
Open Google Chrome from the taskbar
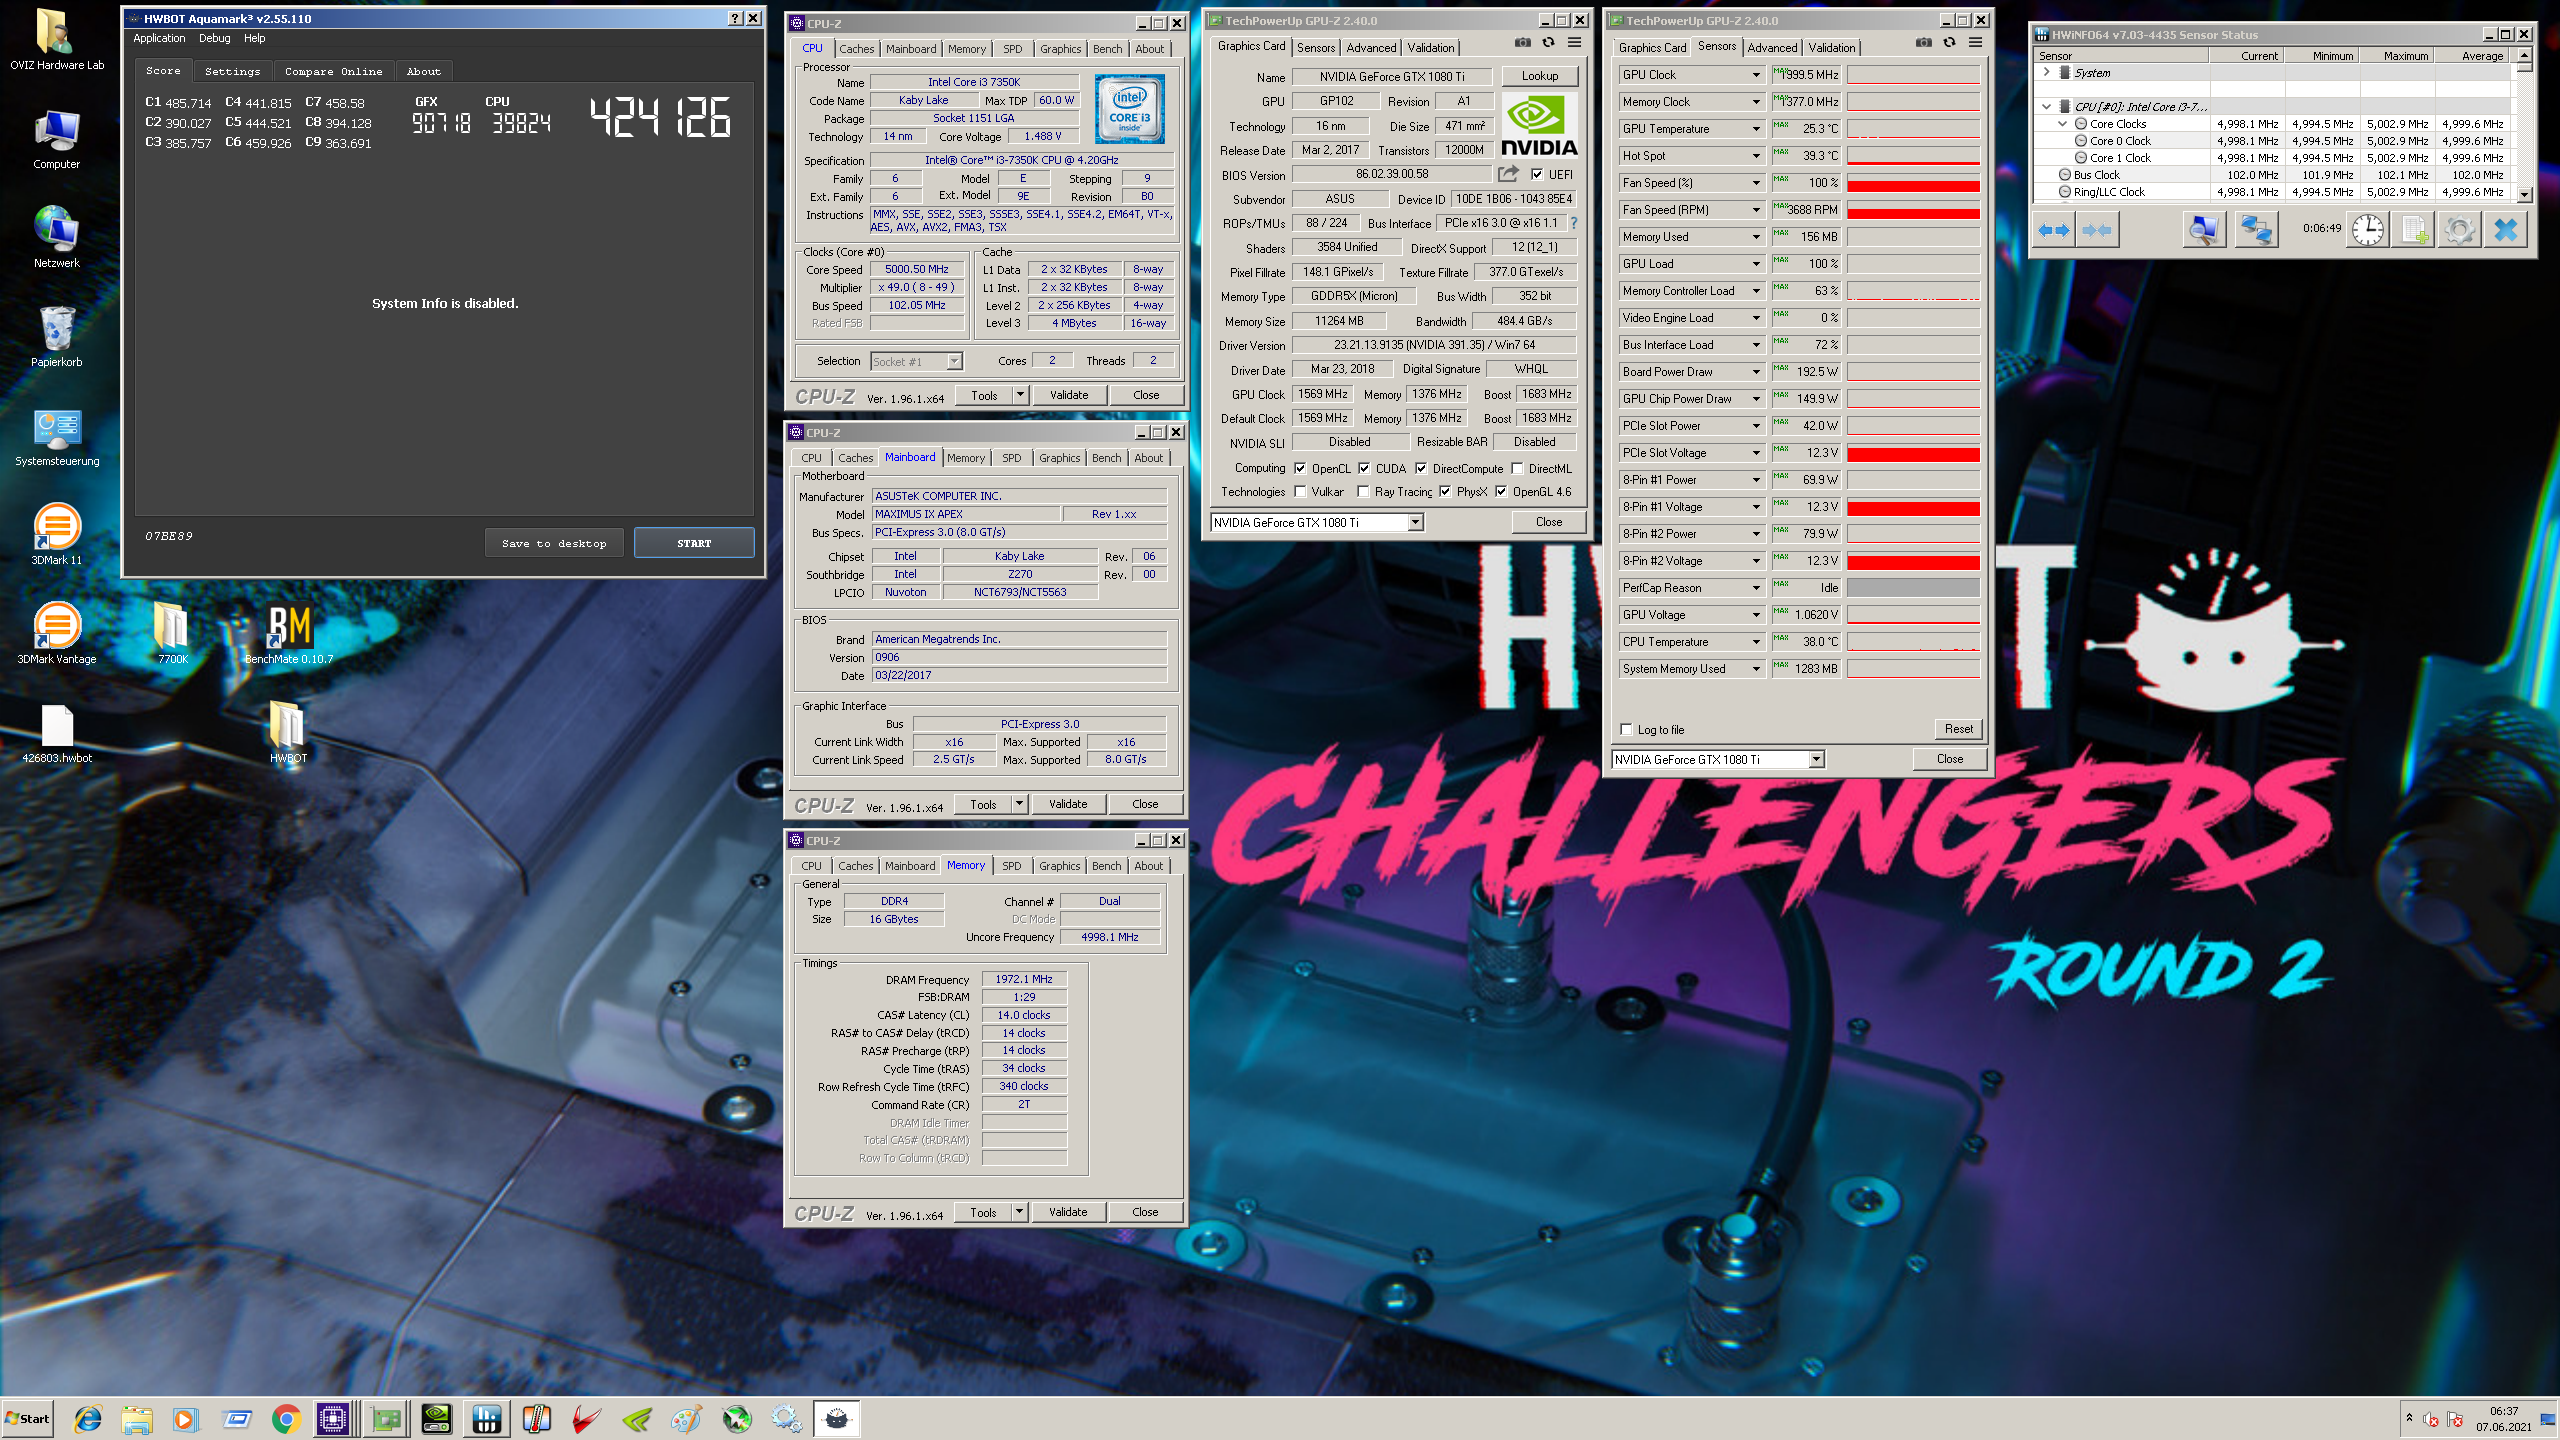click(x=286, y=1418)
